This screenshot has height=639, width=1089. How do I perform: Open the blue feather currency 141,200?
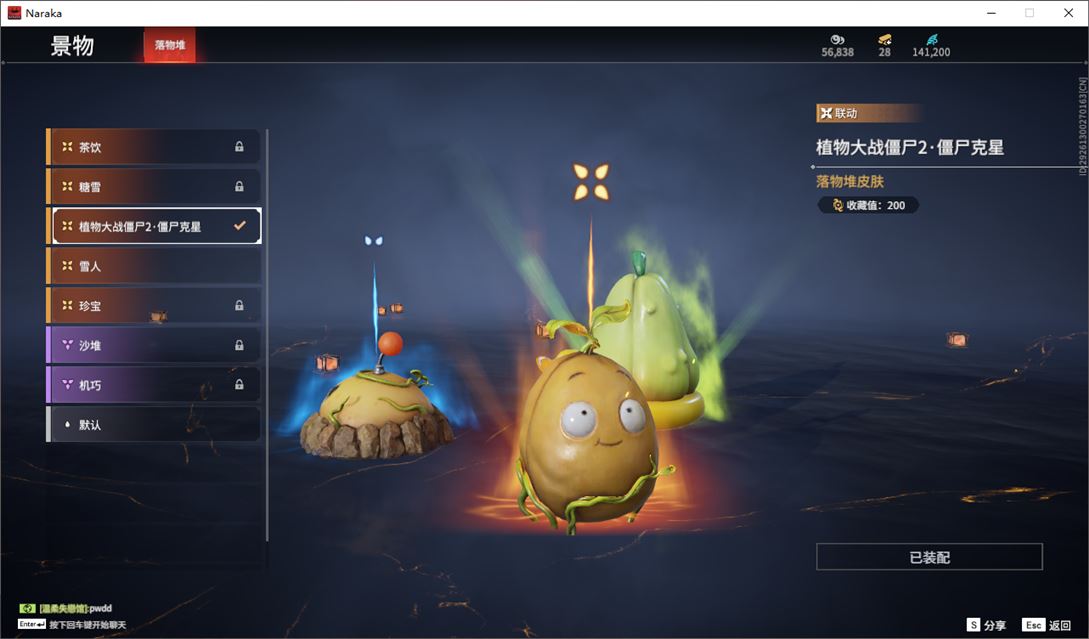[931, 46]
